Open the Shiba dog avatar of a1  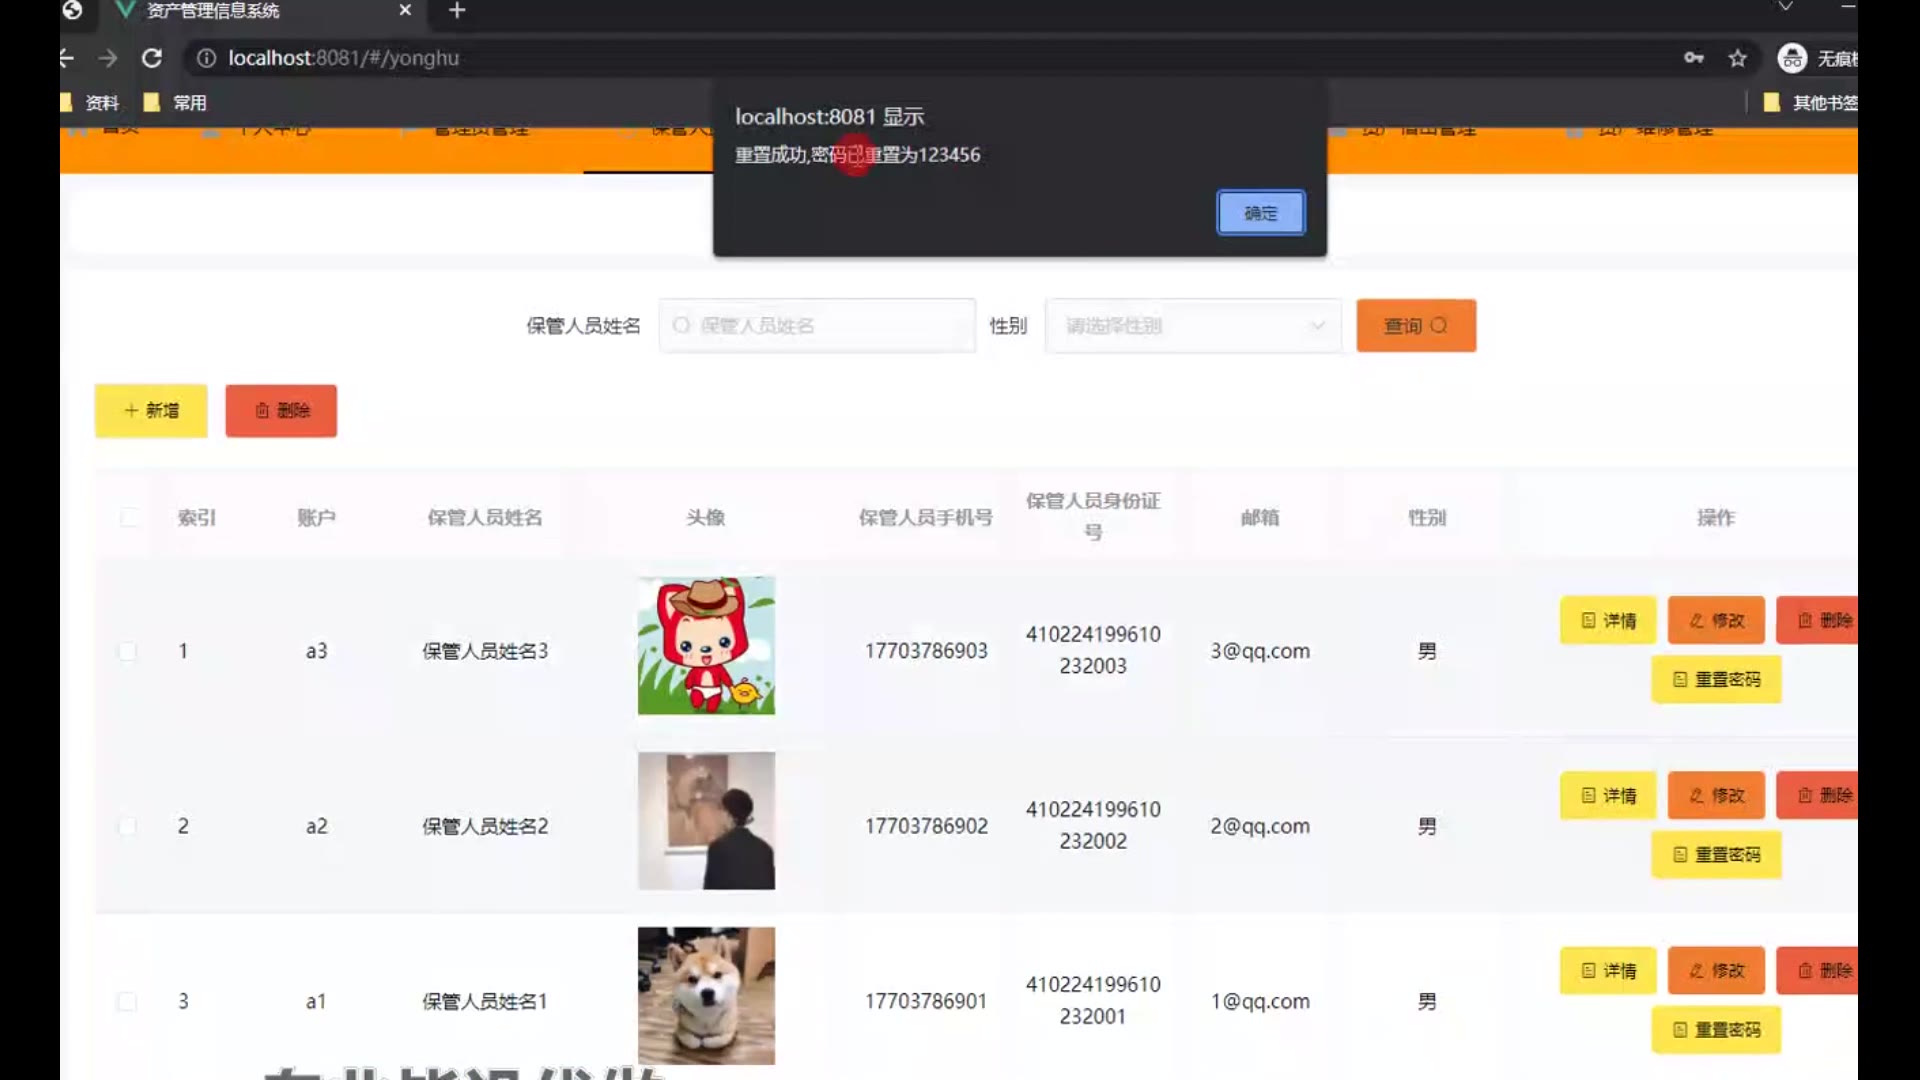coord(706,996)
